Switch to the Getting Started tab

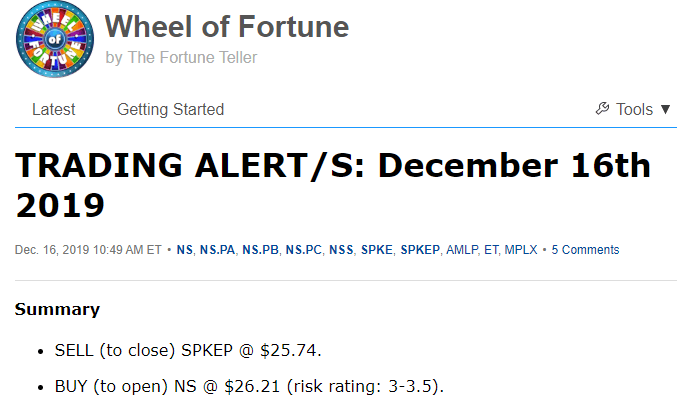[170, 109]
